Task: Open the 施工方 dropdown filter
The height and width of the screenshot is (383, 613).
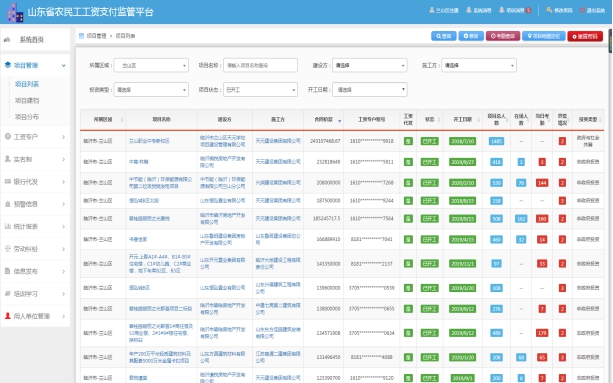Action: tap(479, 65)
